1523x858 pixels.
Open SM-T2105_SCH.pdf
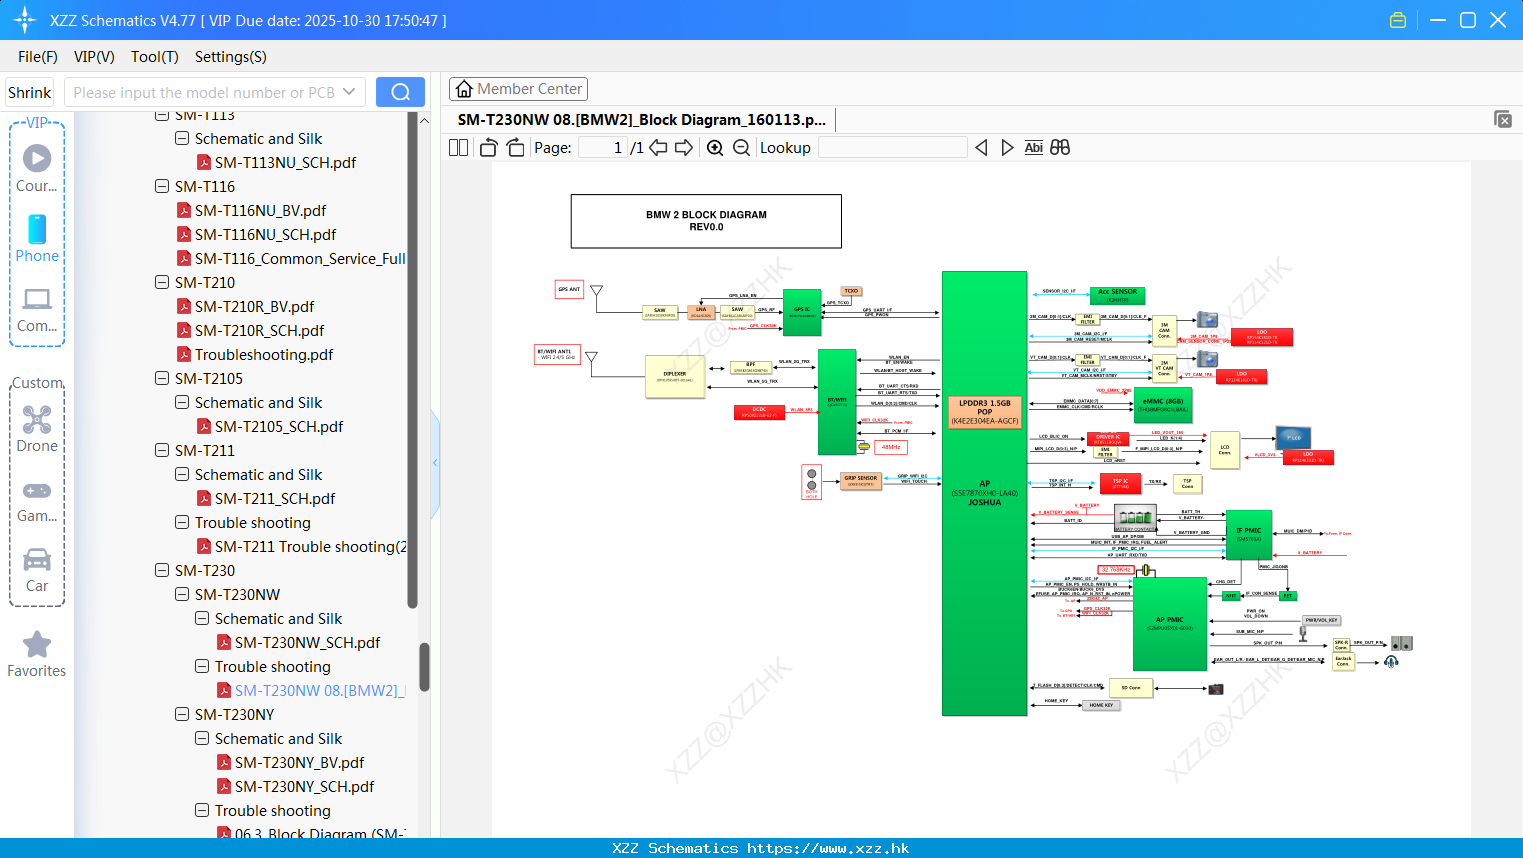click(x=279, y=426)
